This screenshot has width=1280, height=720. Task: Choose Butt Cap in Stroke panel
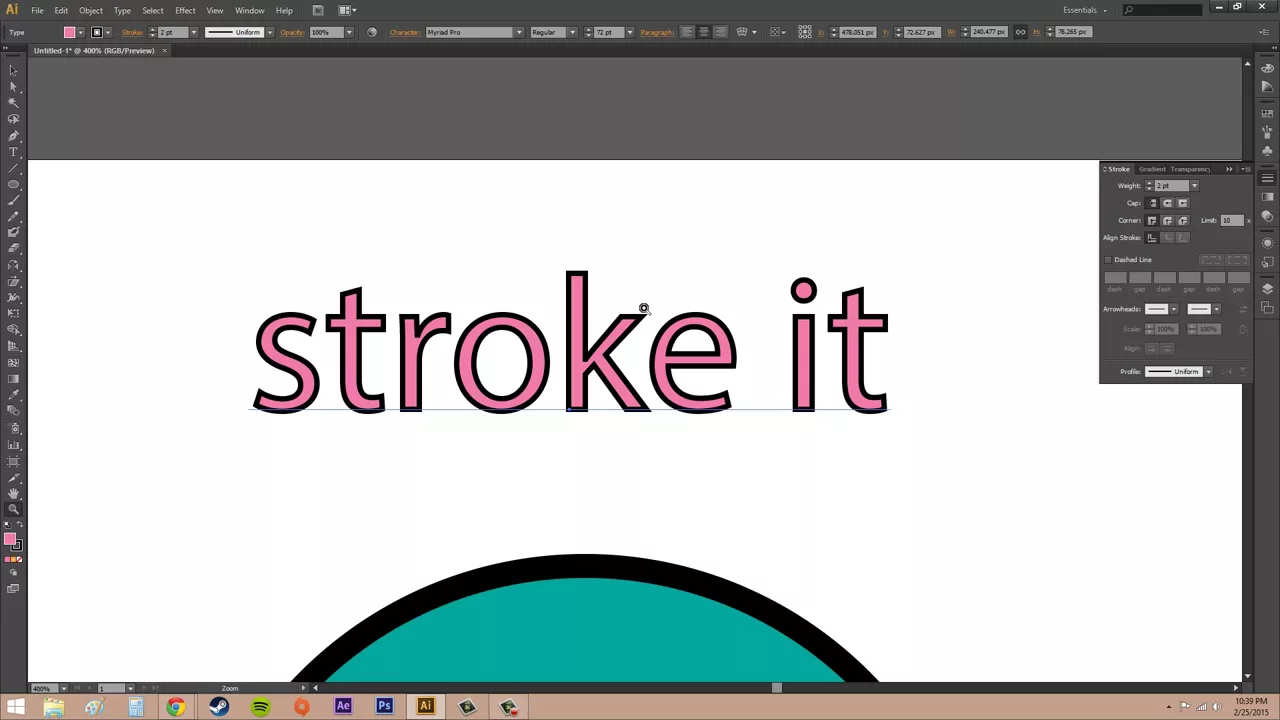coord(1152,203)
